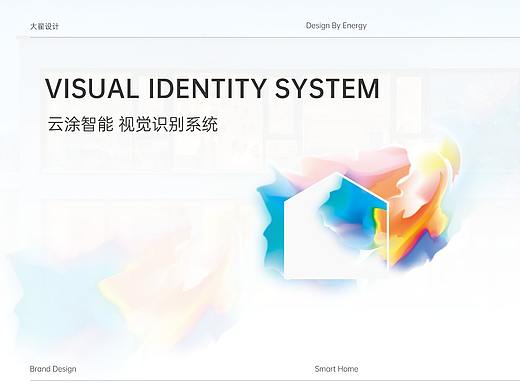Click the 'Brand Design' footer text
Screen dimensions: 520x390
[53, 369]
